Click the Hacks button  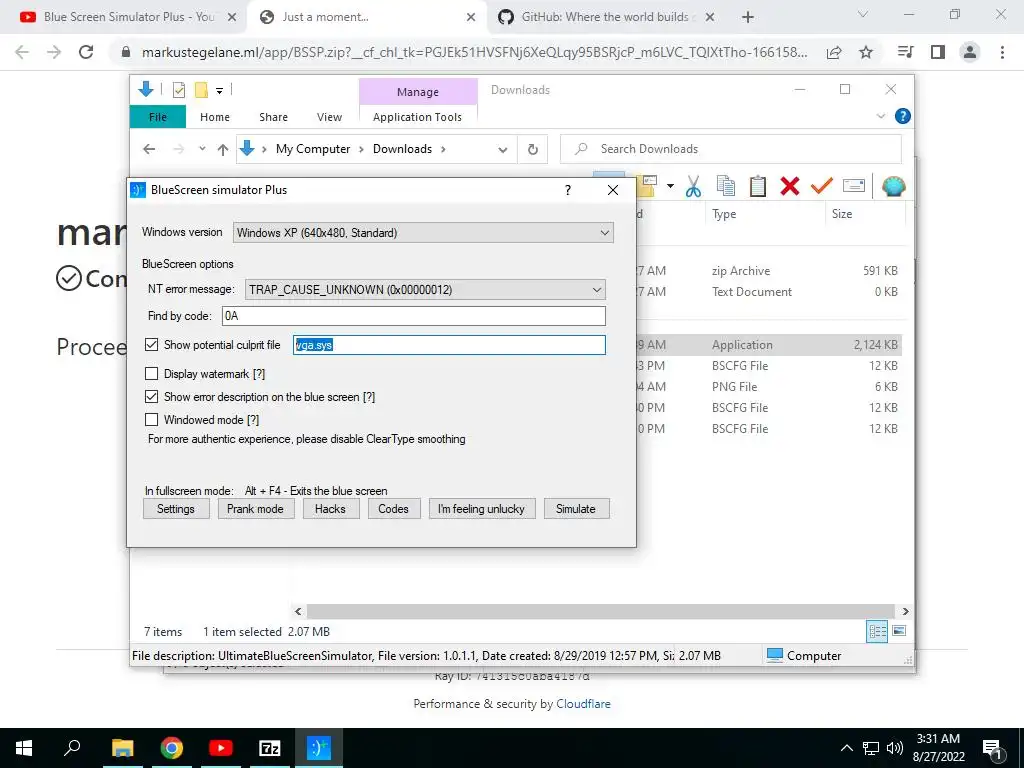(330, 509)
